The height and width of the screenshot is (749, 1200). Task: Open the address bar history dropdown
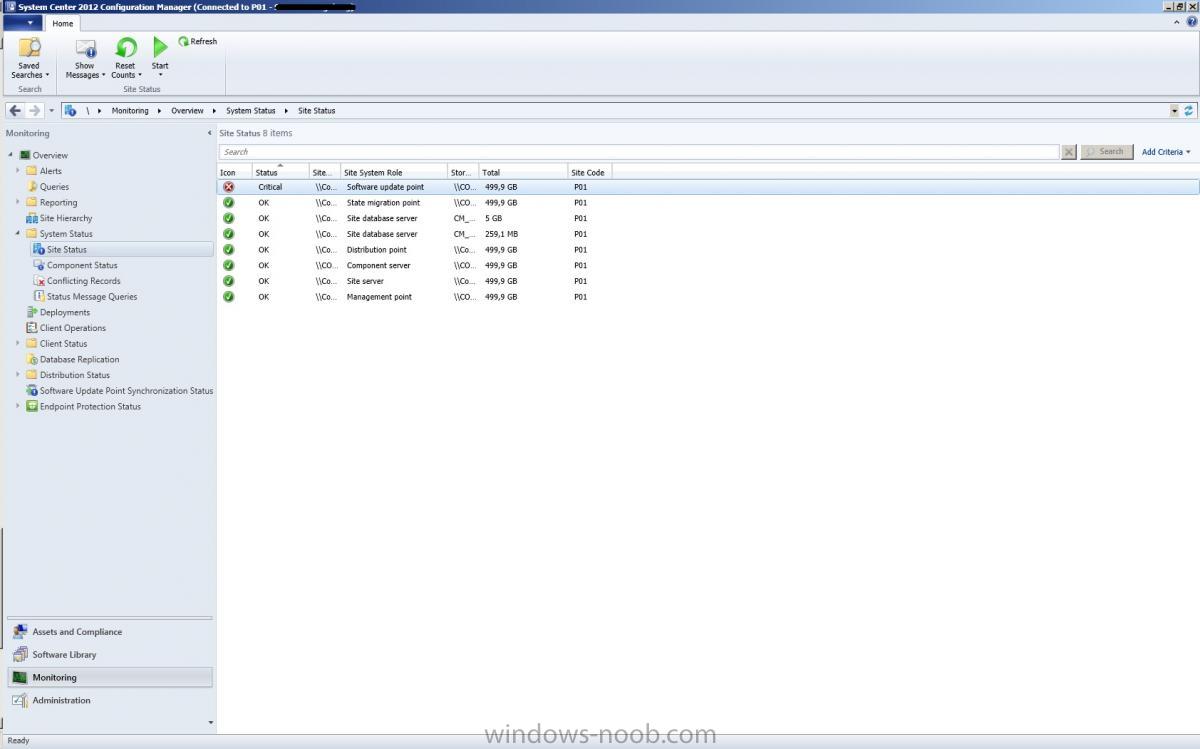(1174, 110)
